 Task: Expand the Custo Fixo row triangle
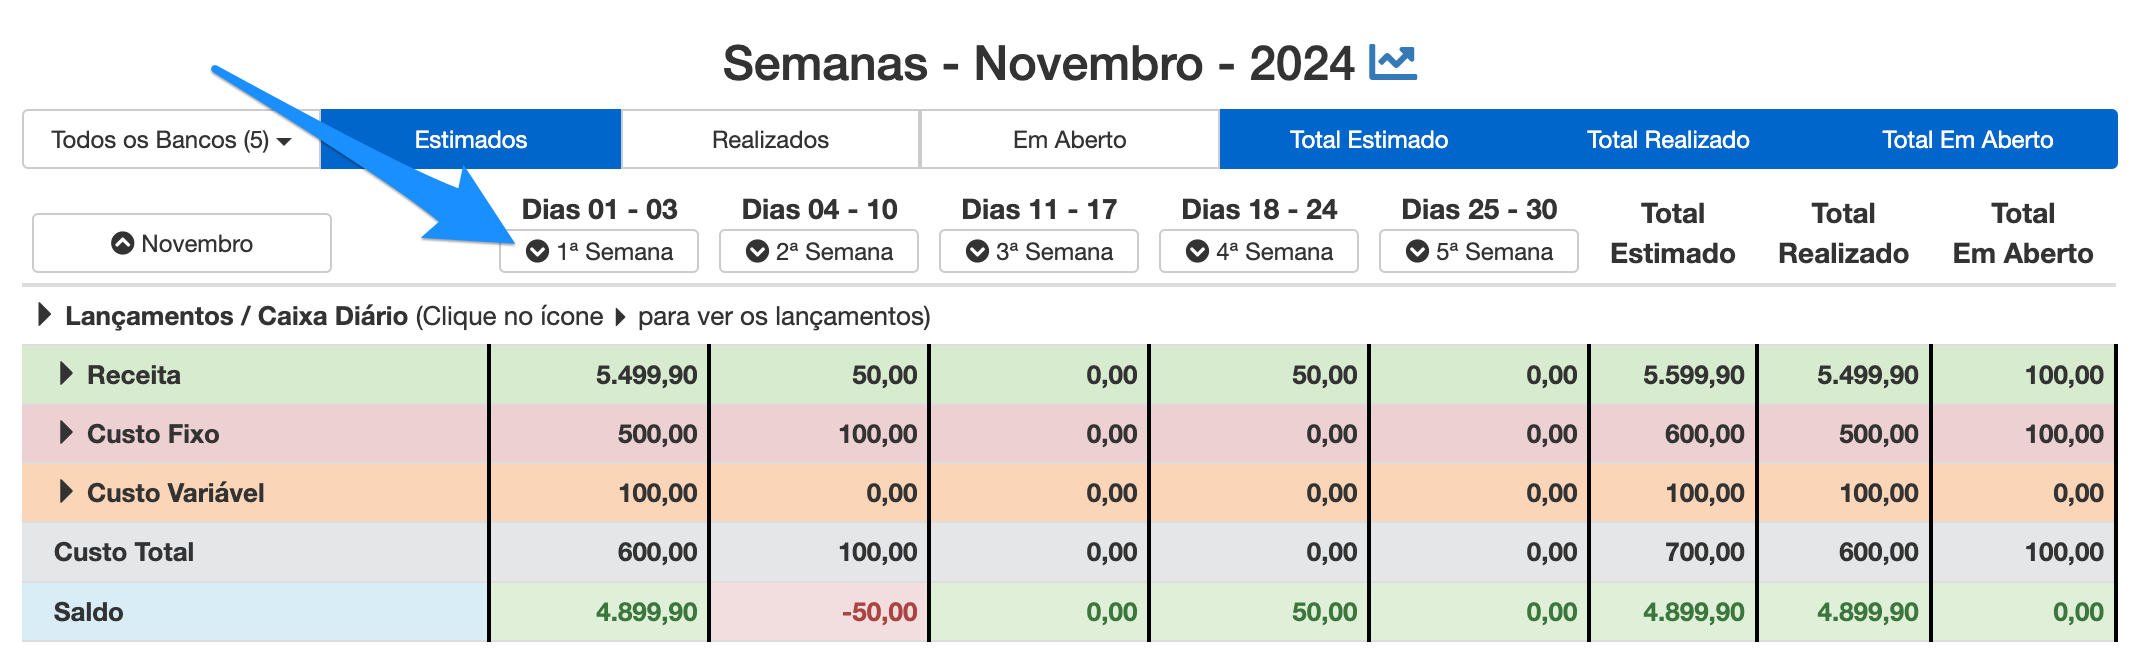click(x=66, y=433)
